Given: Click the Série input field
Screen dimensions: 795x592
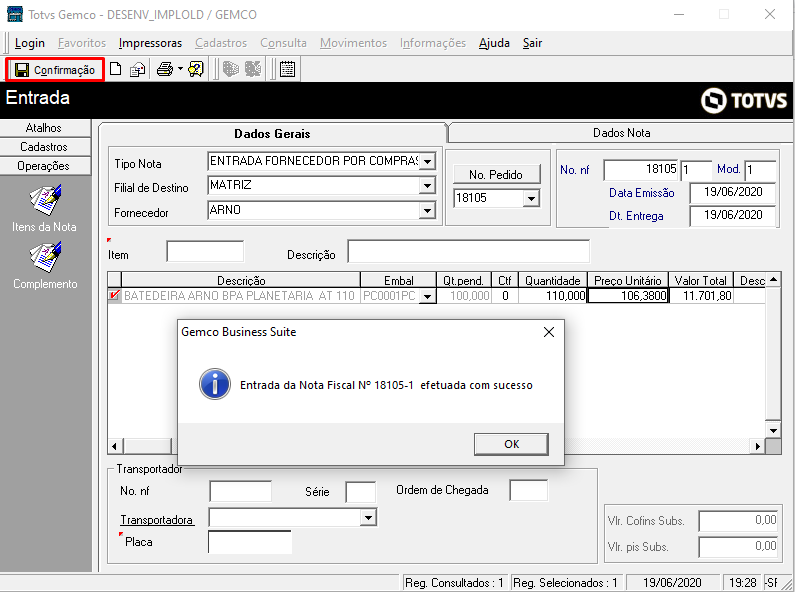Looking at the screenshot, I should pyautogui.click(x=360, y=492).
